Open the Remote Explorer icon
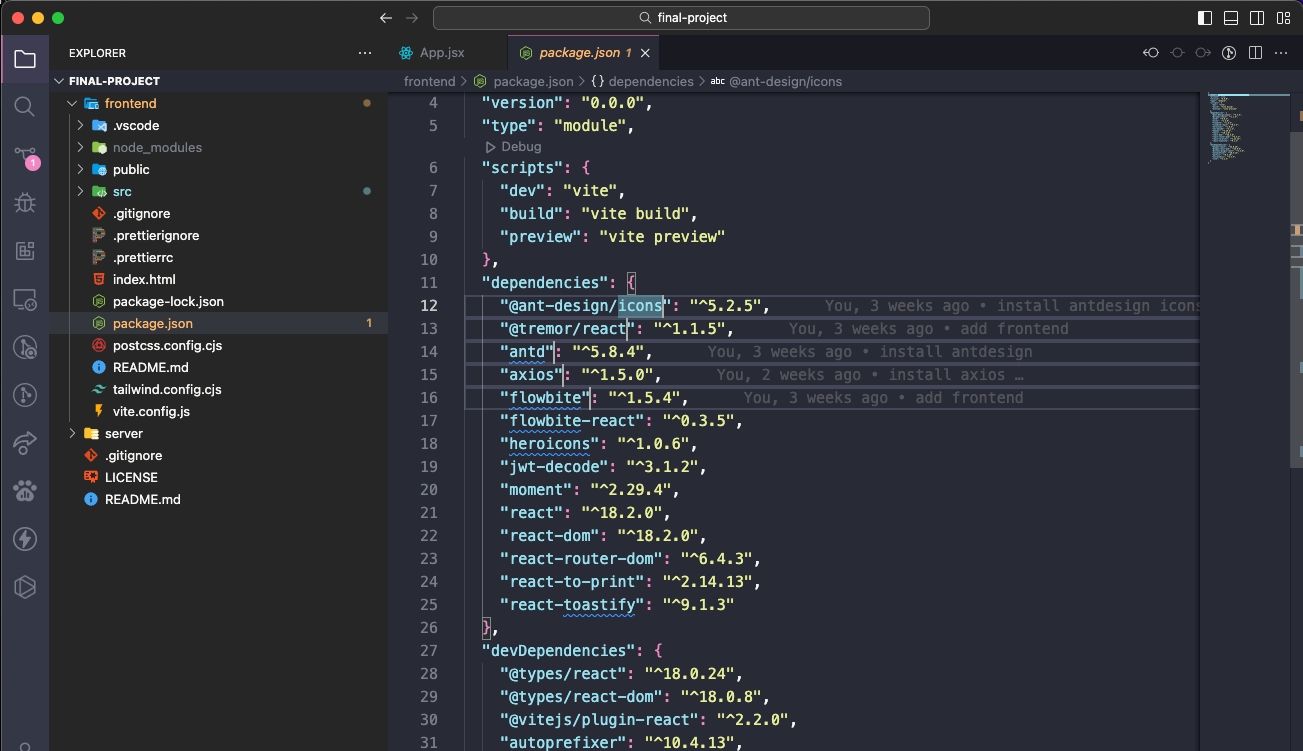Screen dimensions: 1303x751 click(x=25, y=299)
